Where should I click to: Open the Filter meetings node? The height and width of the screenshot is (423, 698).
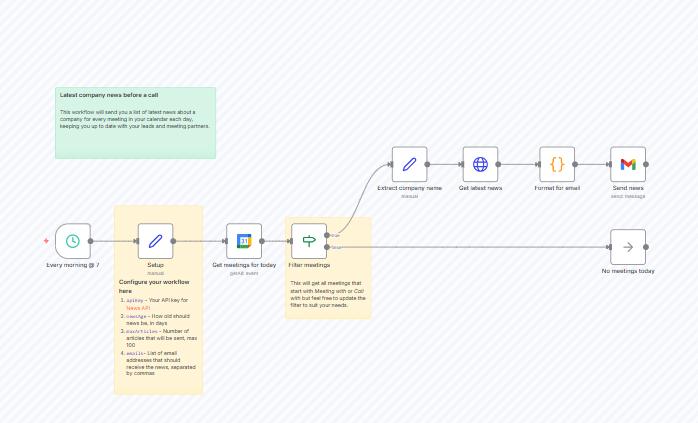pos(308,241)
